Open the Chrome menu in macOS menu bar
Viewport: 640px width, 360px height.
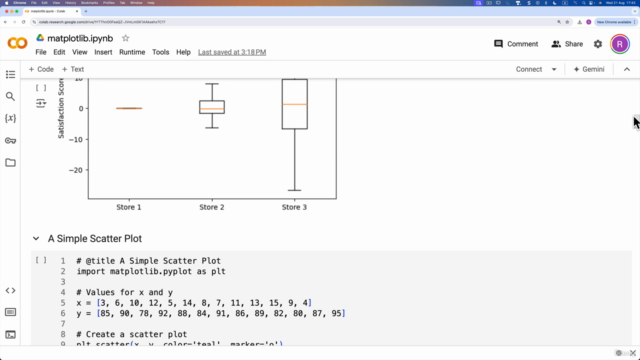[x=20, y=3]
